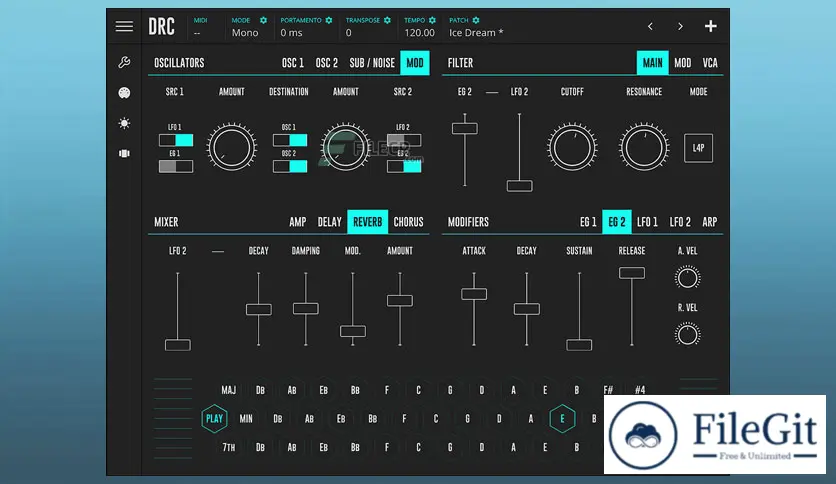Open Tempo settings gear

click(432, 20)
